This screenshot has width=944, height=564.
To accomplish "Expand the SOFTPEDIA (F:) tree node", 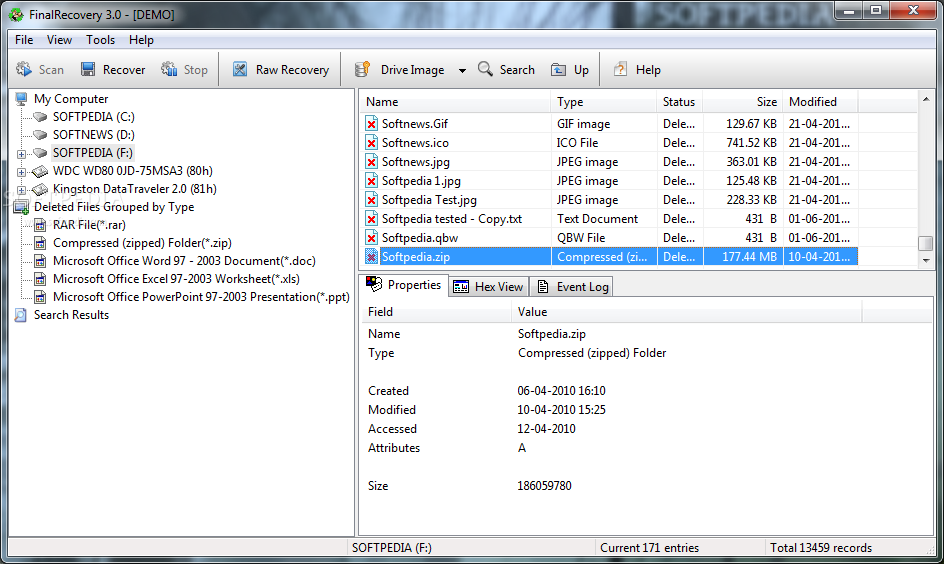I will (22, 154).
